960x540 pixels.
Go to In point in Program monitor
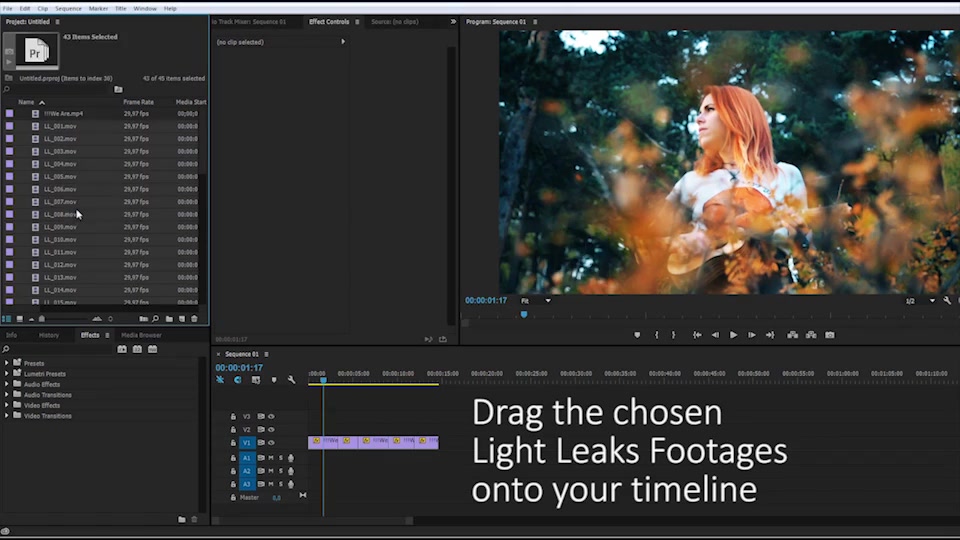[697, 335]
